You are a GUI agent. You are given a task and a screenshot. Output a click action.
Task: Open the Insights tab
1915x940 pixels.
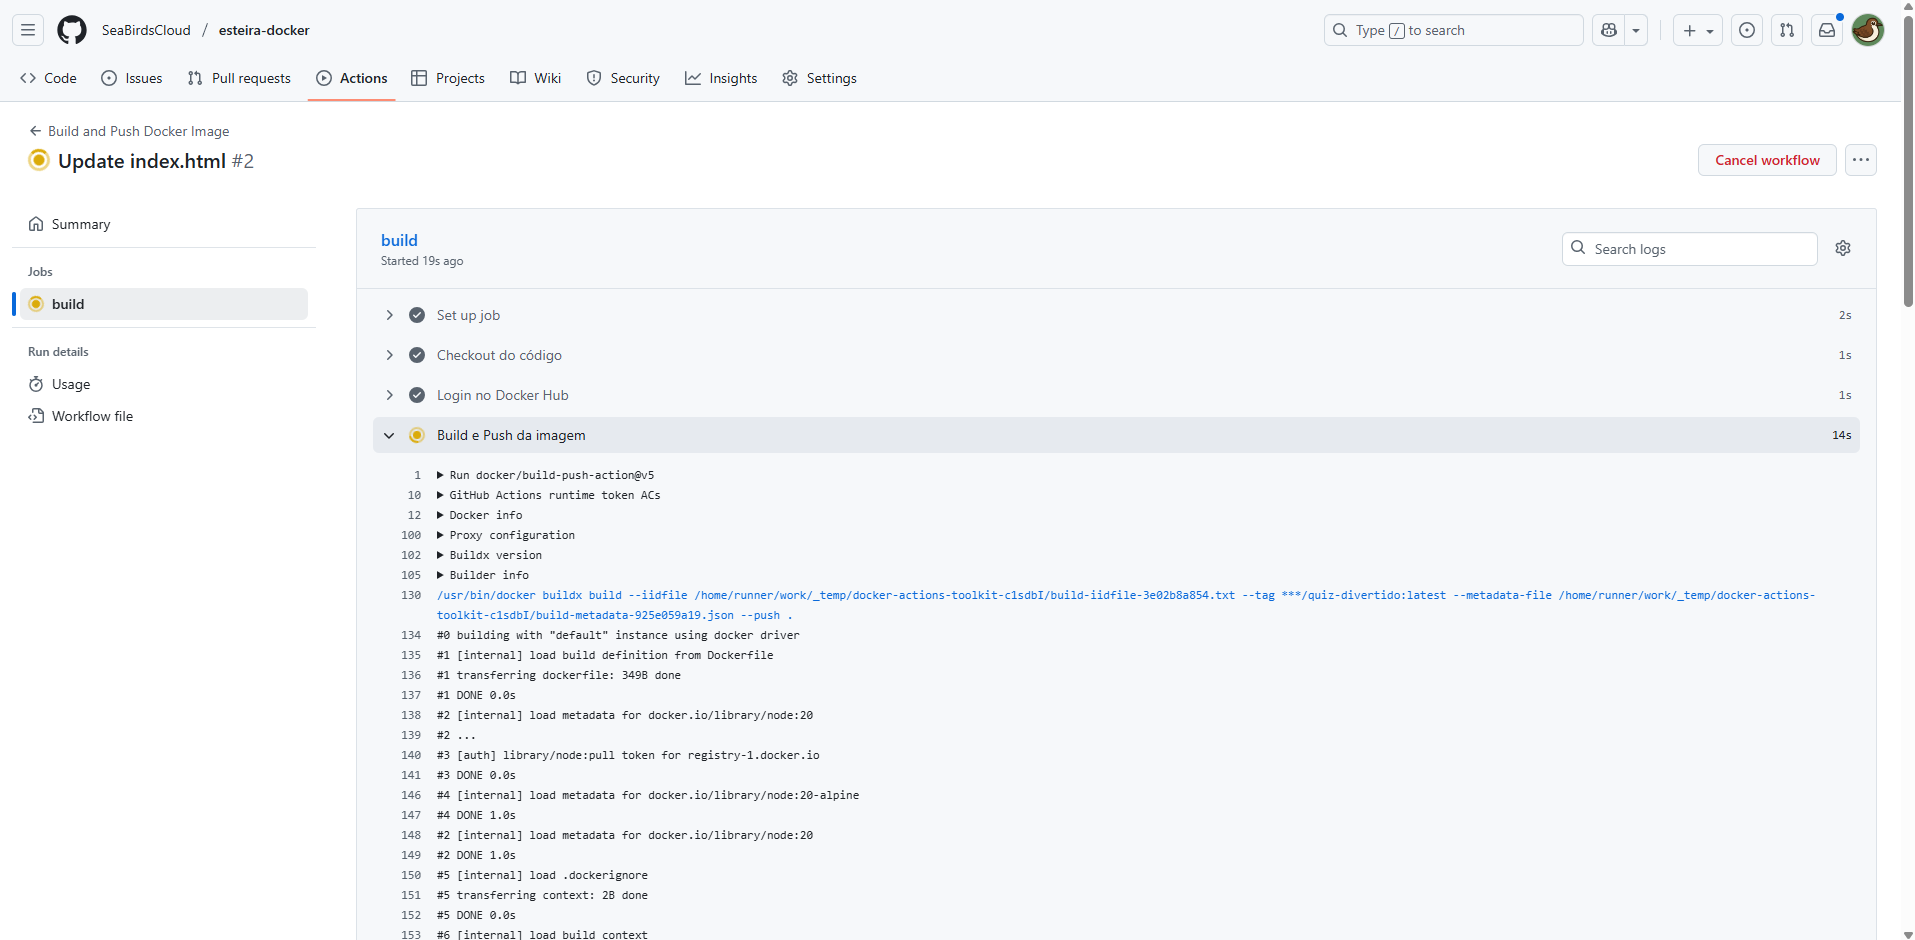click(x=721, y=78)
